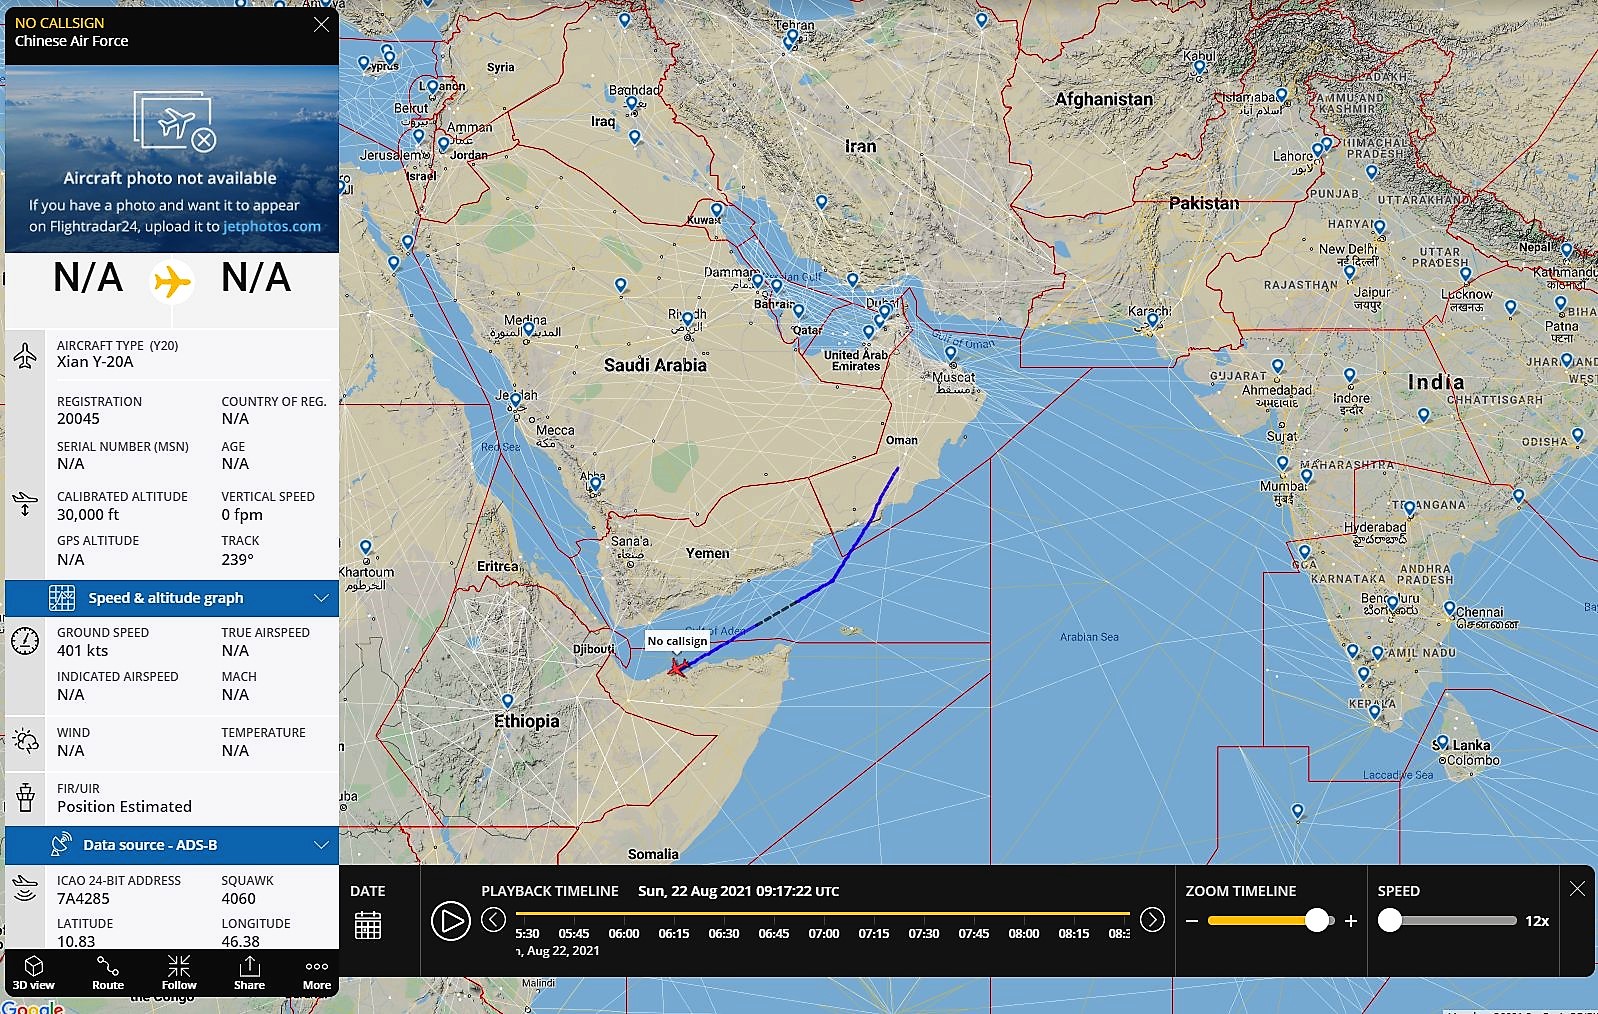Select the 06:00 timeline marker
The width and height of the screenshot is (1598, 1014).
point(624,933)
